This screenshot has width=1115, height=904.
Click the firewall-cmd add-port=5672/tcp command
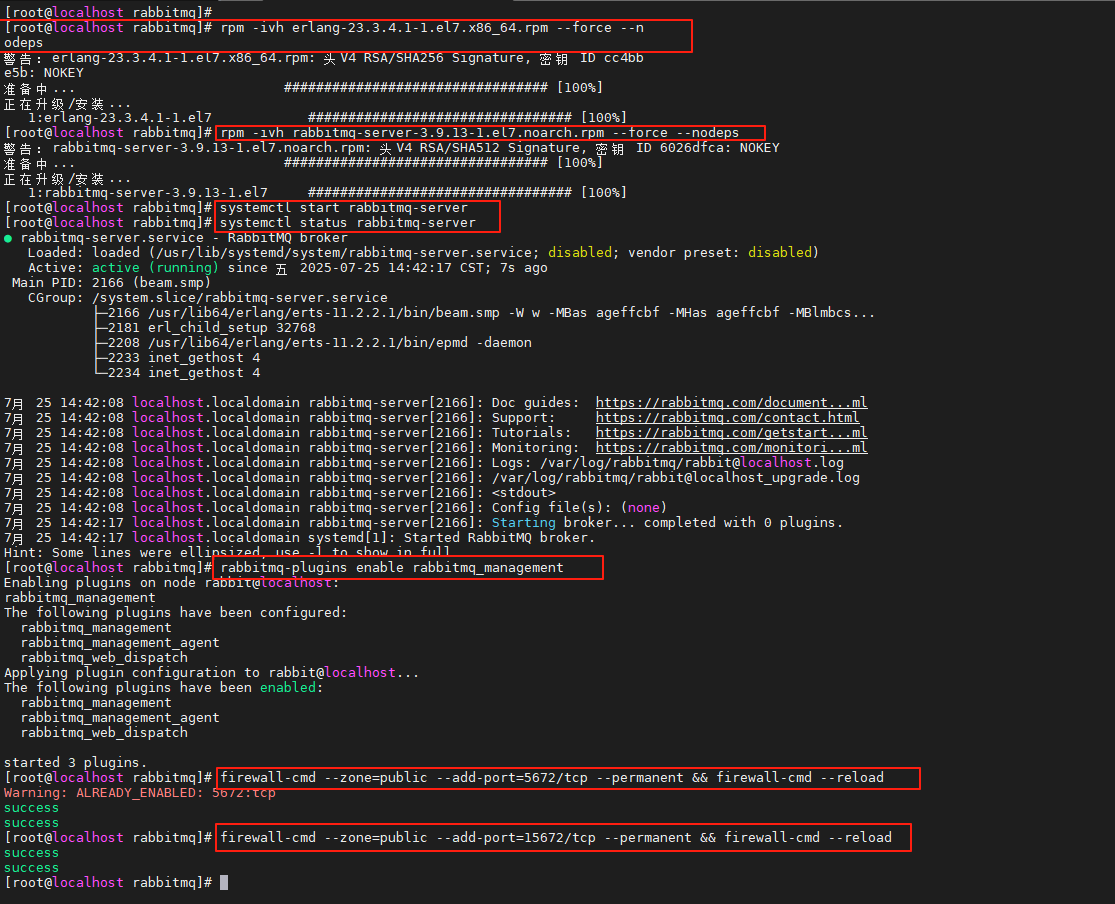click(552, 777)
